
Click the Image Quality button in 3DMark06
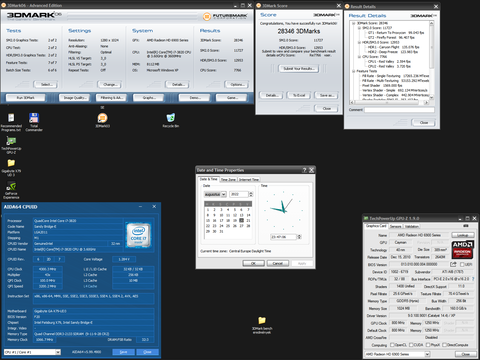(x=75, y=98)
